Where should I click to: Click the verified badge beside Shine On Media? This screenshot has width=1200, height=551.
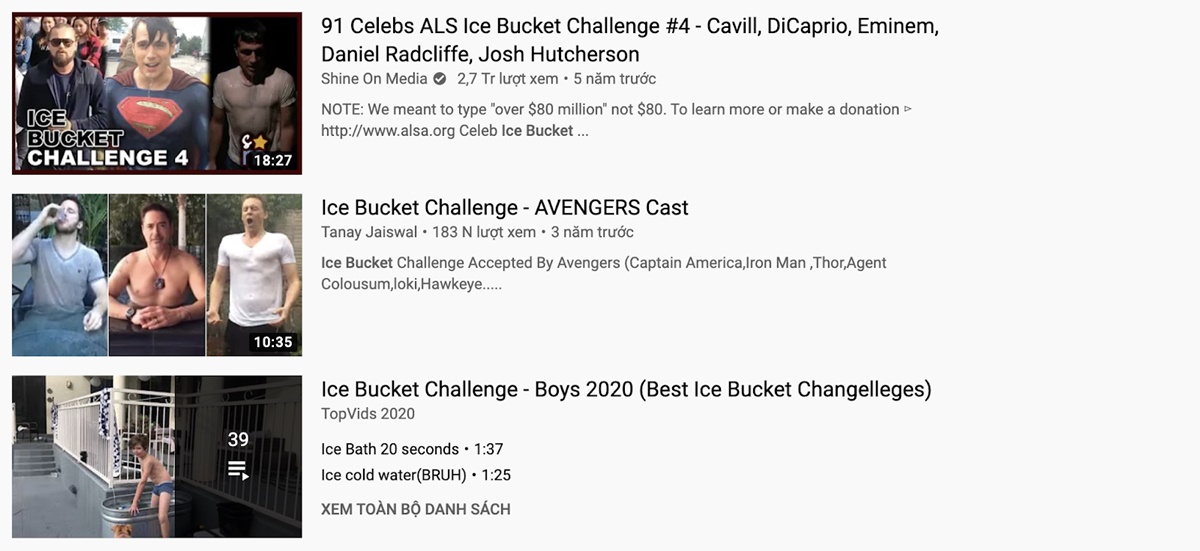click(439, 79)
